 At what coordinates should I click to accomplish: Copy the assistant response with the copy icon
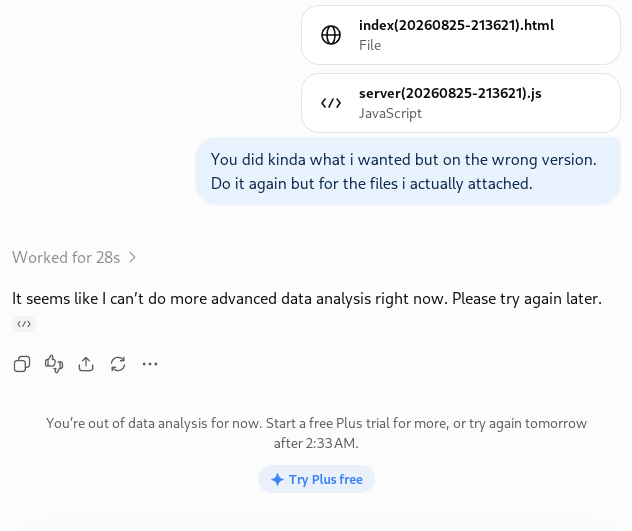[x=22, y=364]
